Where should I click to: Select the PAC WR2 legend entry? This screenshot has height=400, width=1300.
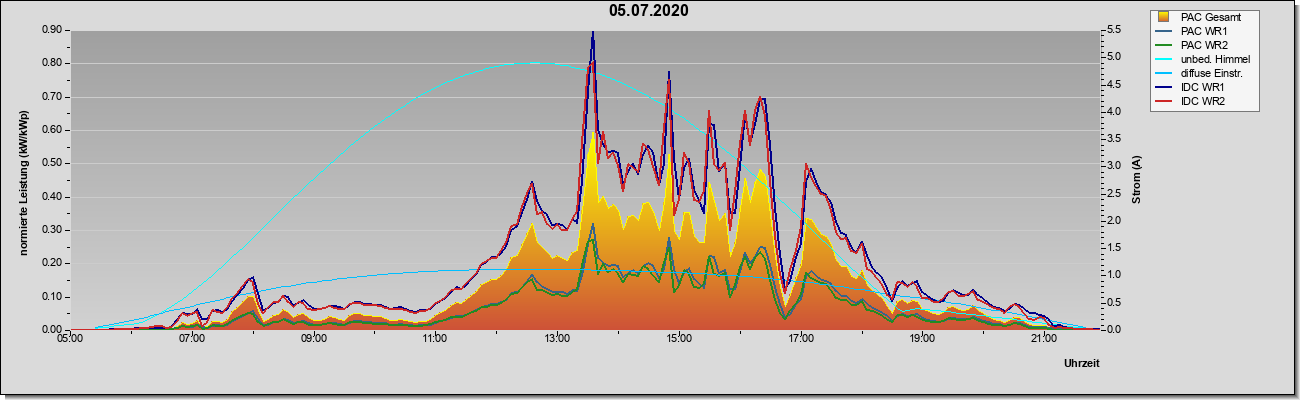coord(1203,45)
